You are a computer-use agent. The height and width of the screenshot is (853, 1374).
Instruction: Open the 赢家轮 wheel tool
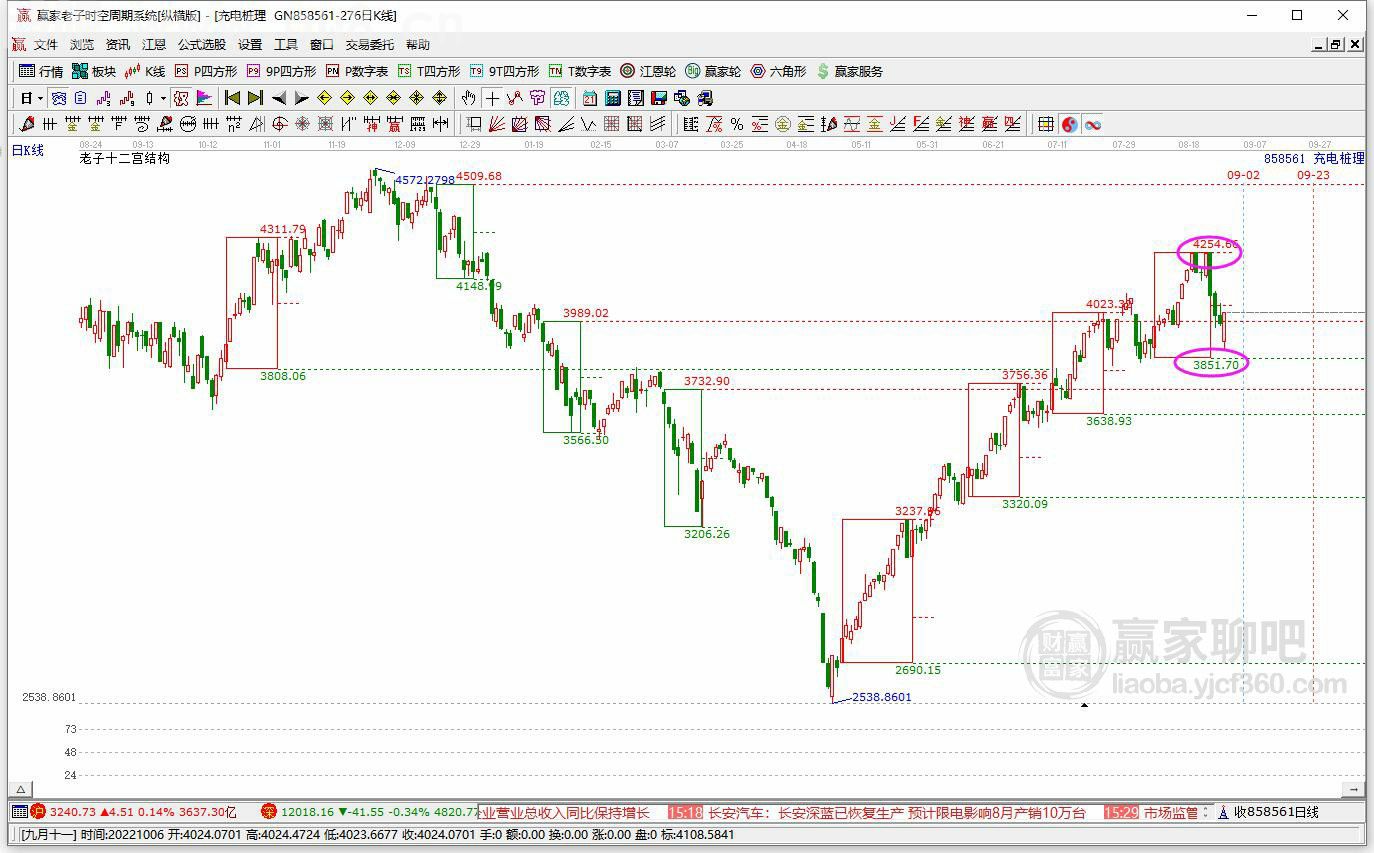pos(713,71)
